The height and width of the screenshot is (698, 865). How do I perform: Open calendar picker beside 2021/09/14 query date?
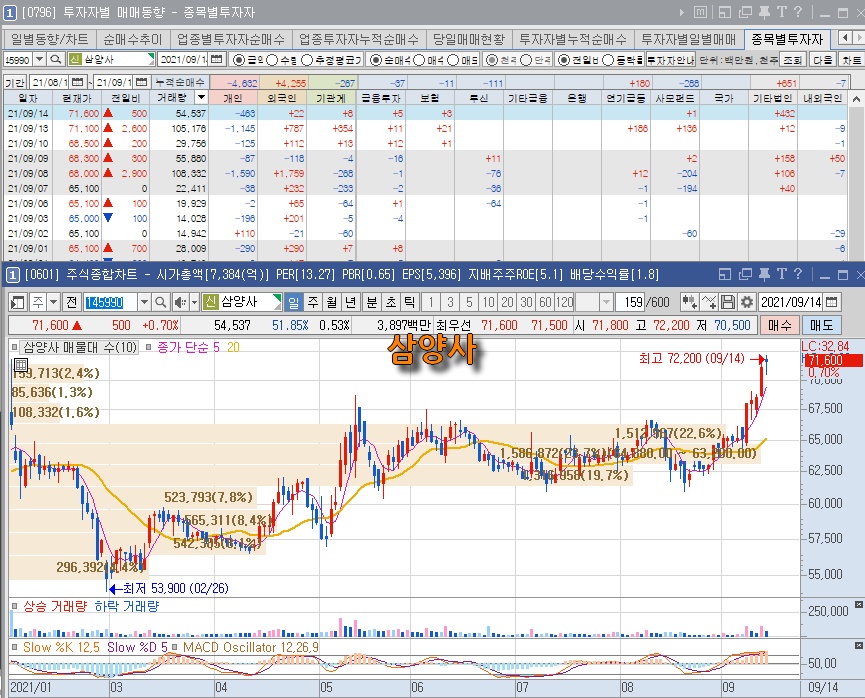coord(217,59)
